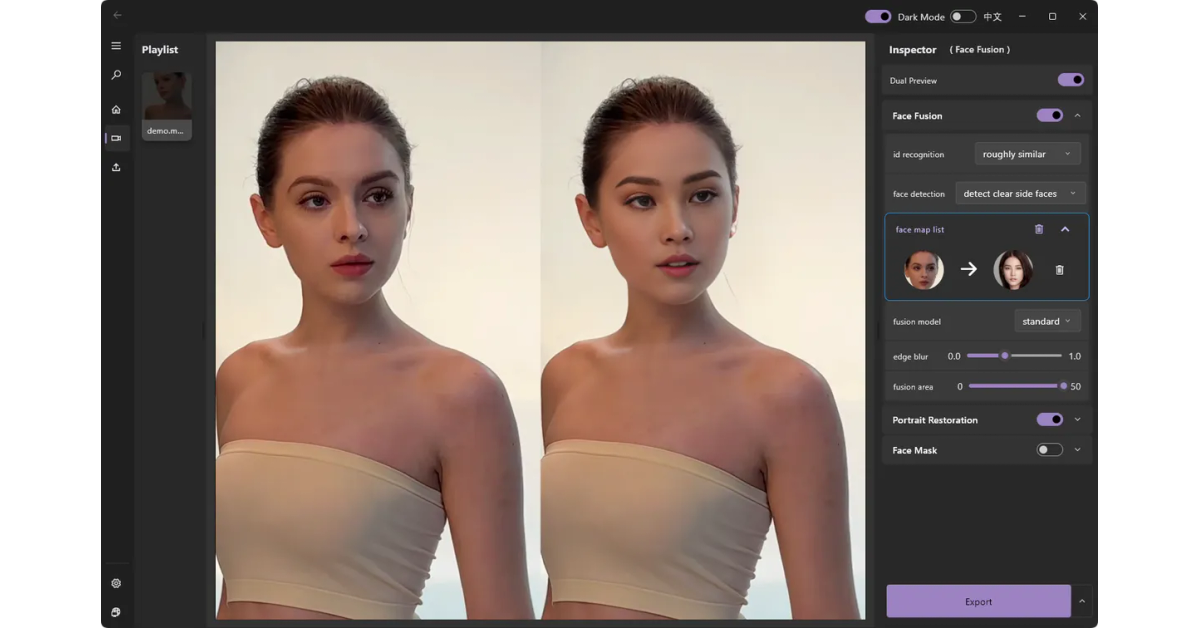Toggle the 中文 language switch
The image size is (1200, 628).
pos(963,16)
